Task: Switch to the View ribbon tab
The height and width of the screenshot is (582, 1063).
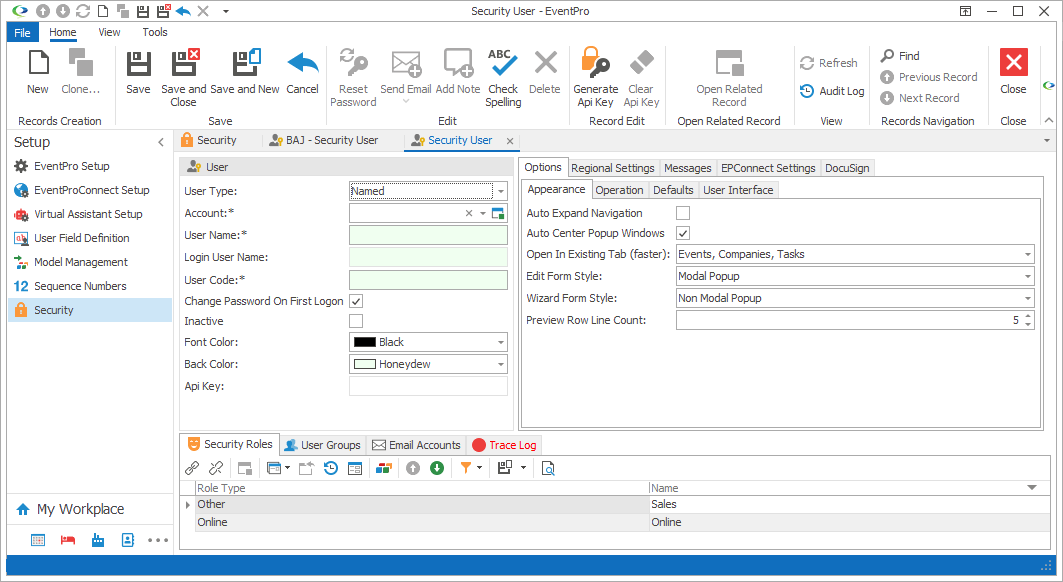Action: click(109, 32)
